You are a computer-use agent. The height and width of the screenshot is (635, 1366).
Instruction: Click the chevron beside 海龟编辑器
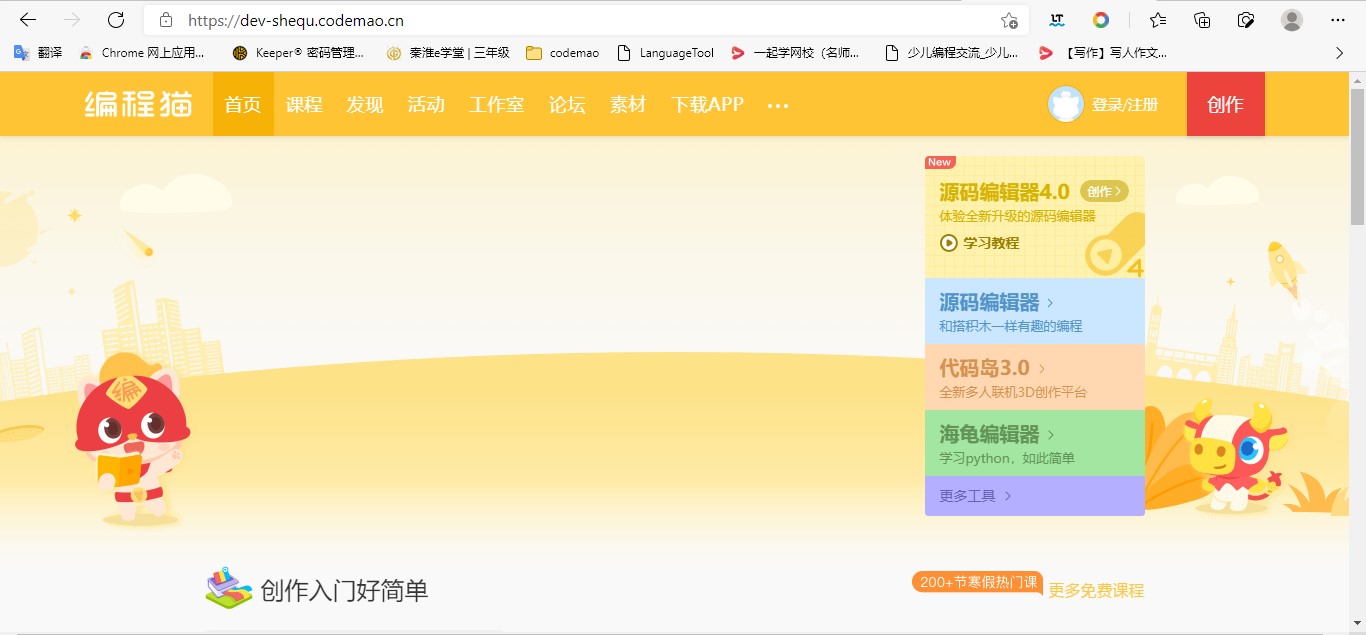pyautogui.click(x=1051, y=435)
